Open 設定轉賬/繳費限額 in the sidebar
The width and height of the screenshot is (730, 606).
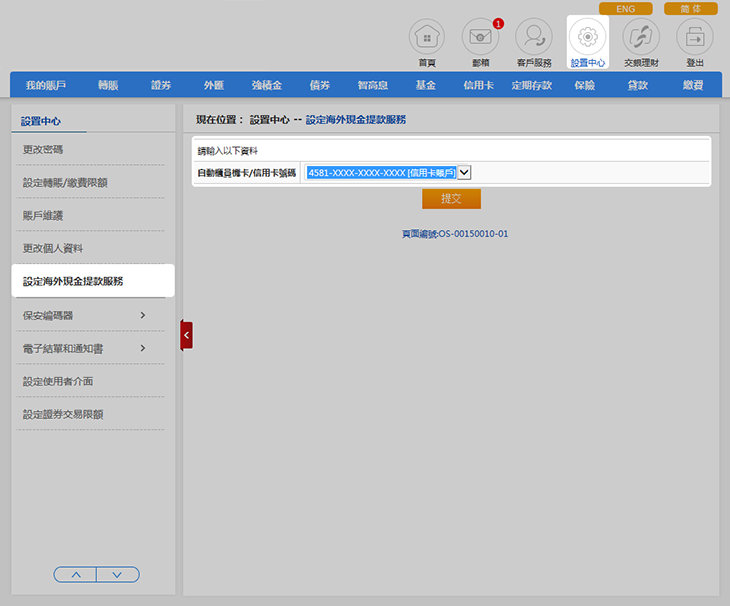click(65, 182)
